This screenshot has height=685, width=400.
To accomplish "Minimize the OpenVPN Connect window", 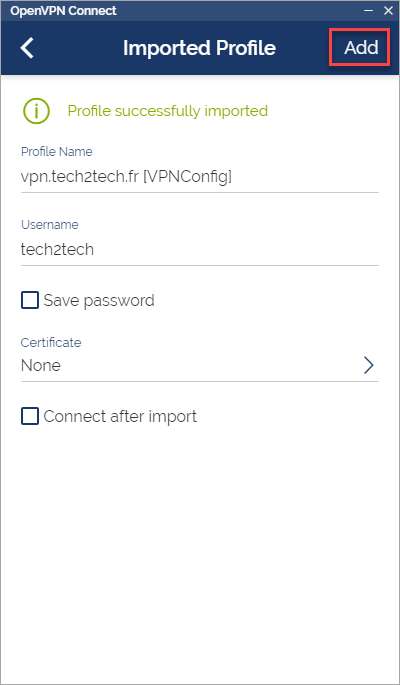I will tap(369, 10).
